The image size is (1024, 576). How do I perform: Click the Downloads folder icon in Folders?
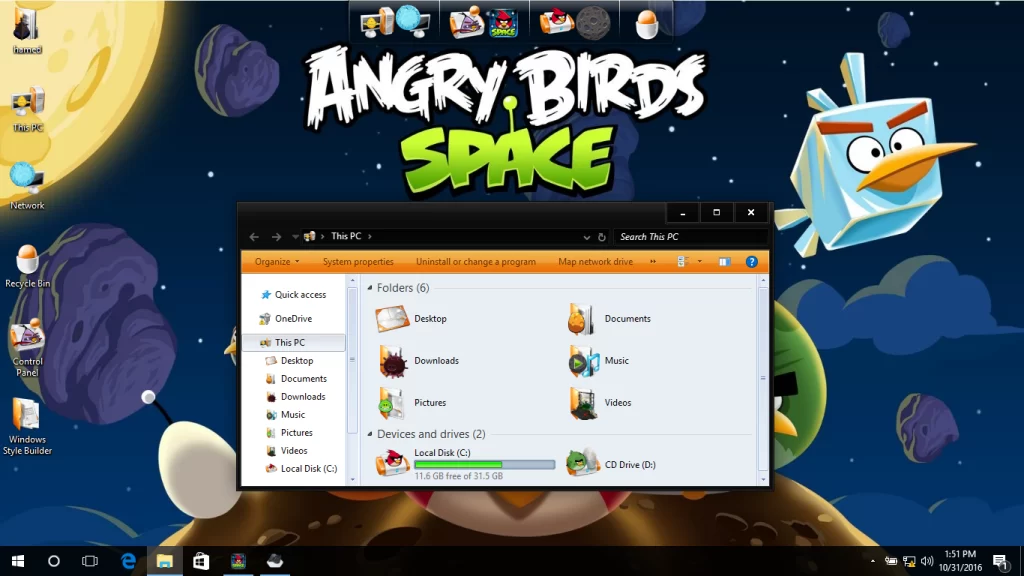tap(392, 360)
